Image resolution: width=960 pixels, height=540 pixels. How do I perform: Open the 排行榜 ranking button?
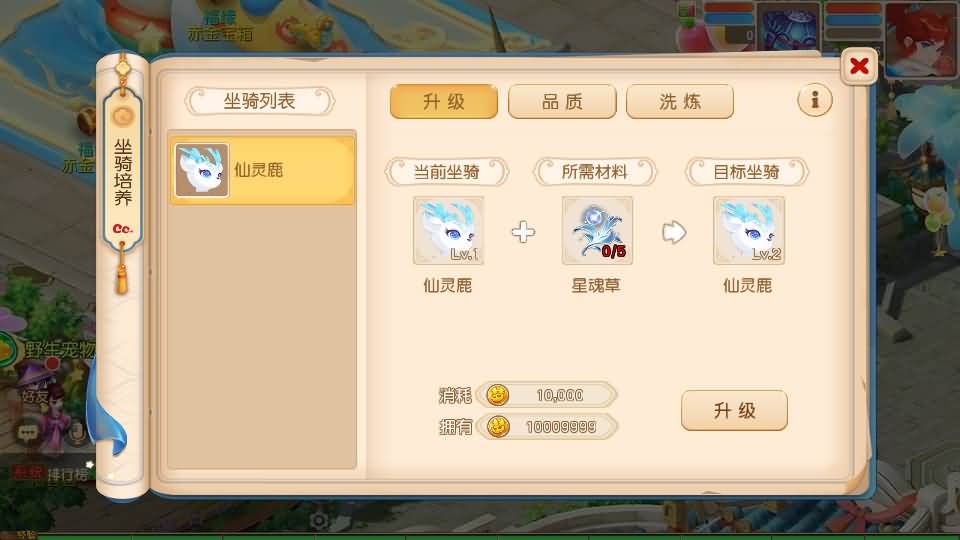pyautogui.click(x=66, y=474)
